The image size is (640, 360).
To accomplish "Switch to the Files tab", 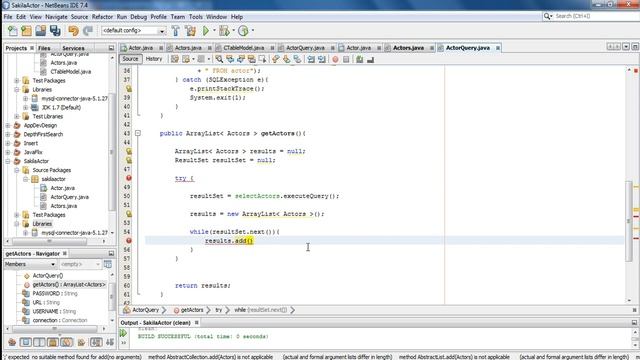I will pos(44,48).
